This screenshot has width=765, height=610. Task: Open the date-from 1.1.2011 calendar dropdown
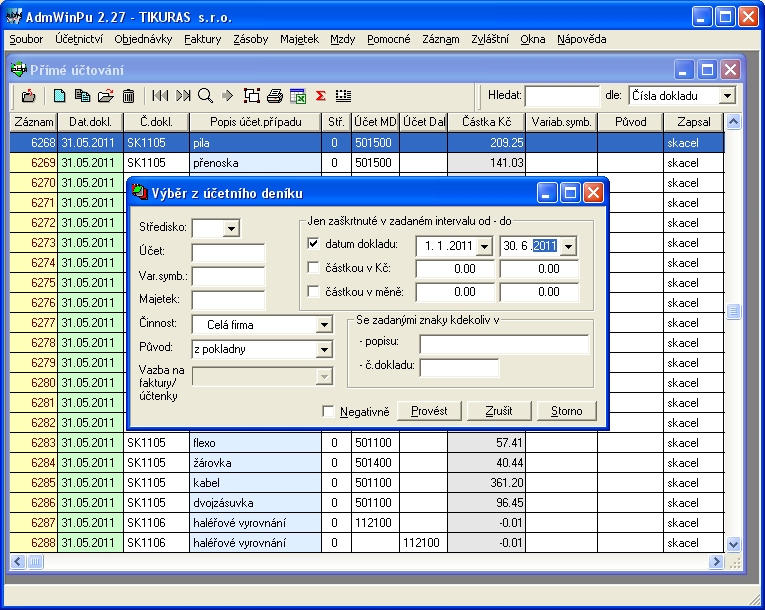[x=484, y=246]
